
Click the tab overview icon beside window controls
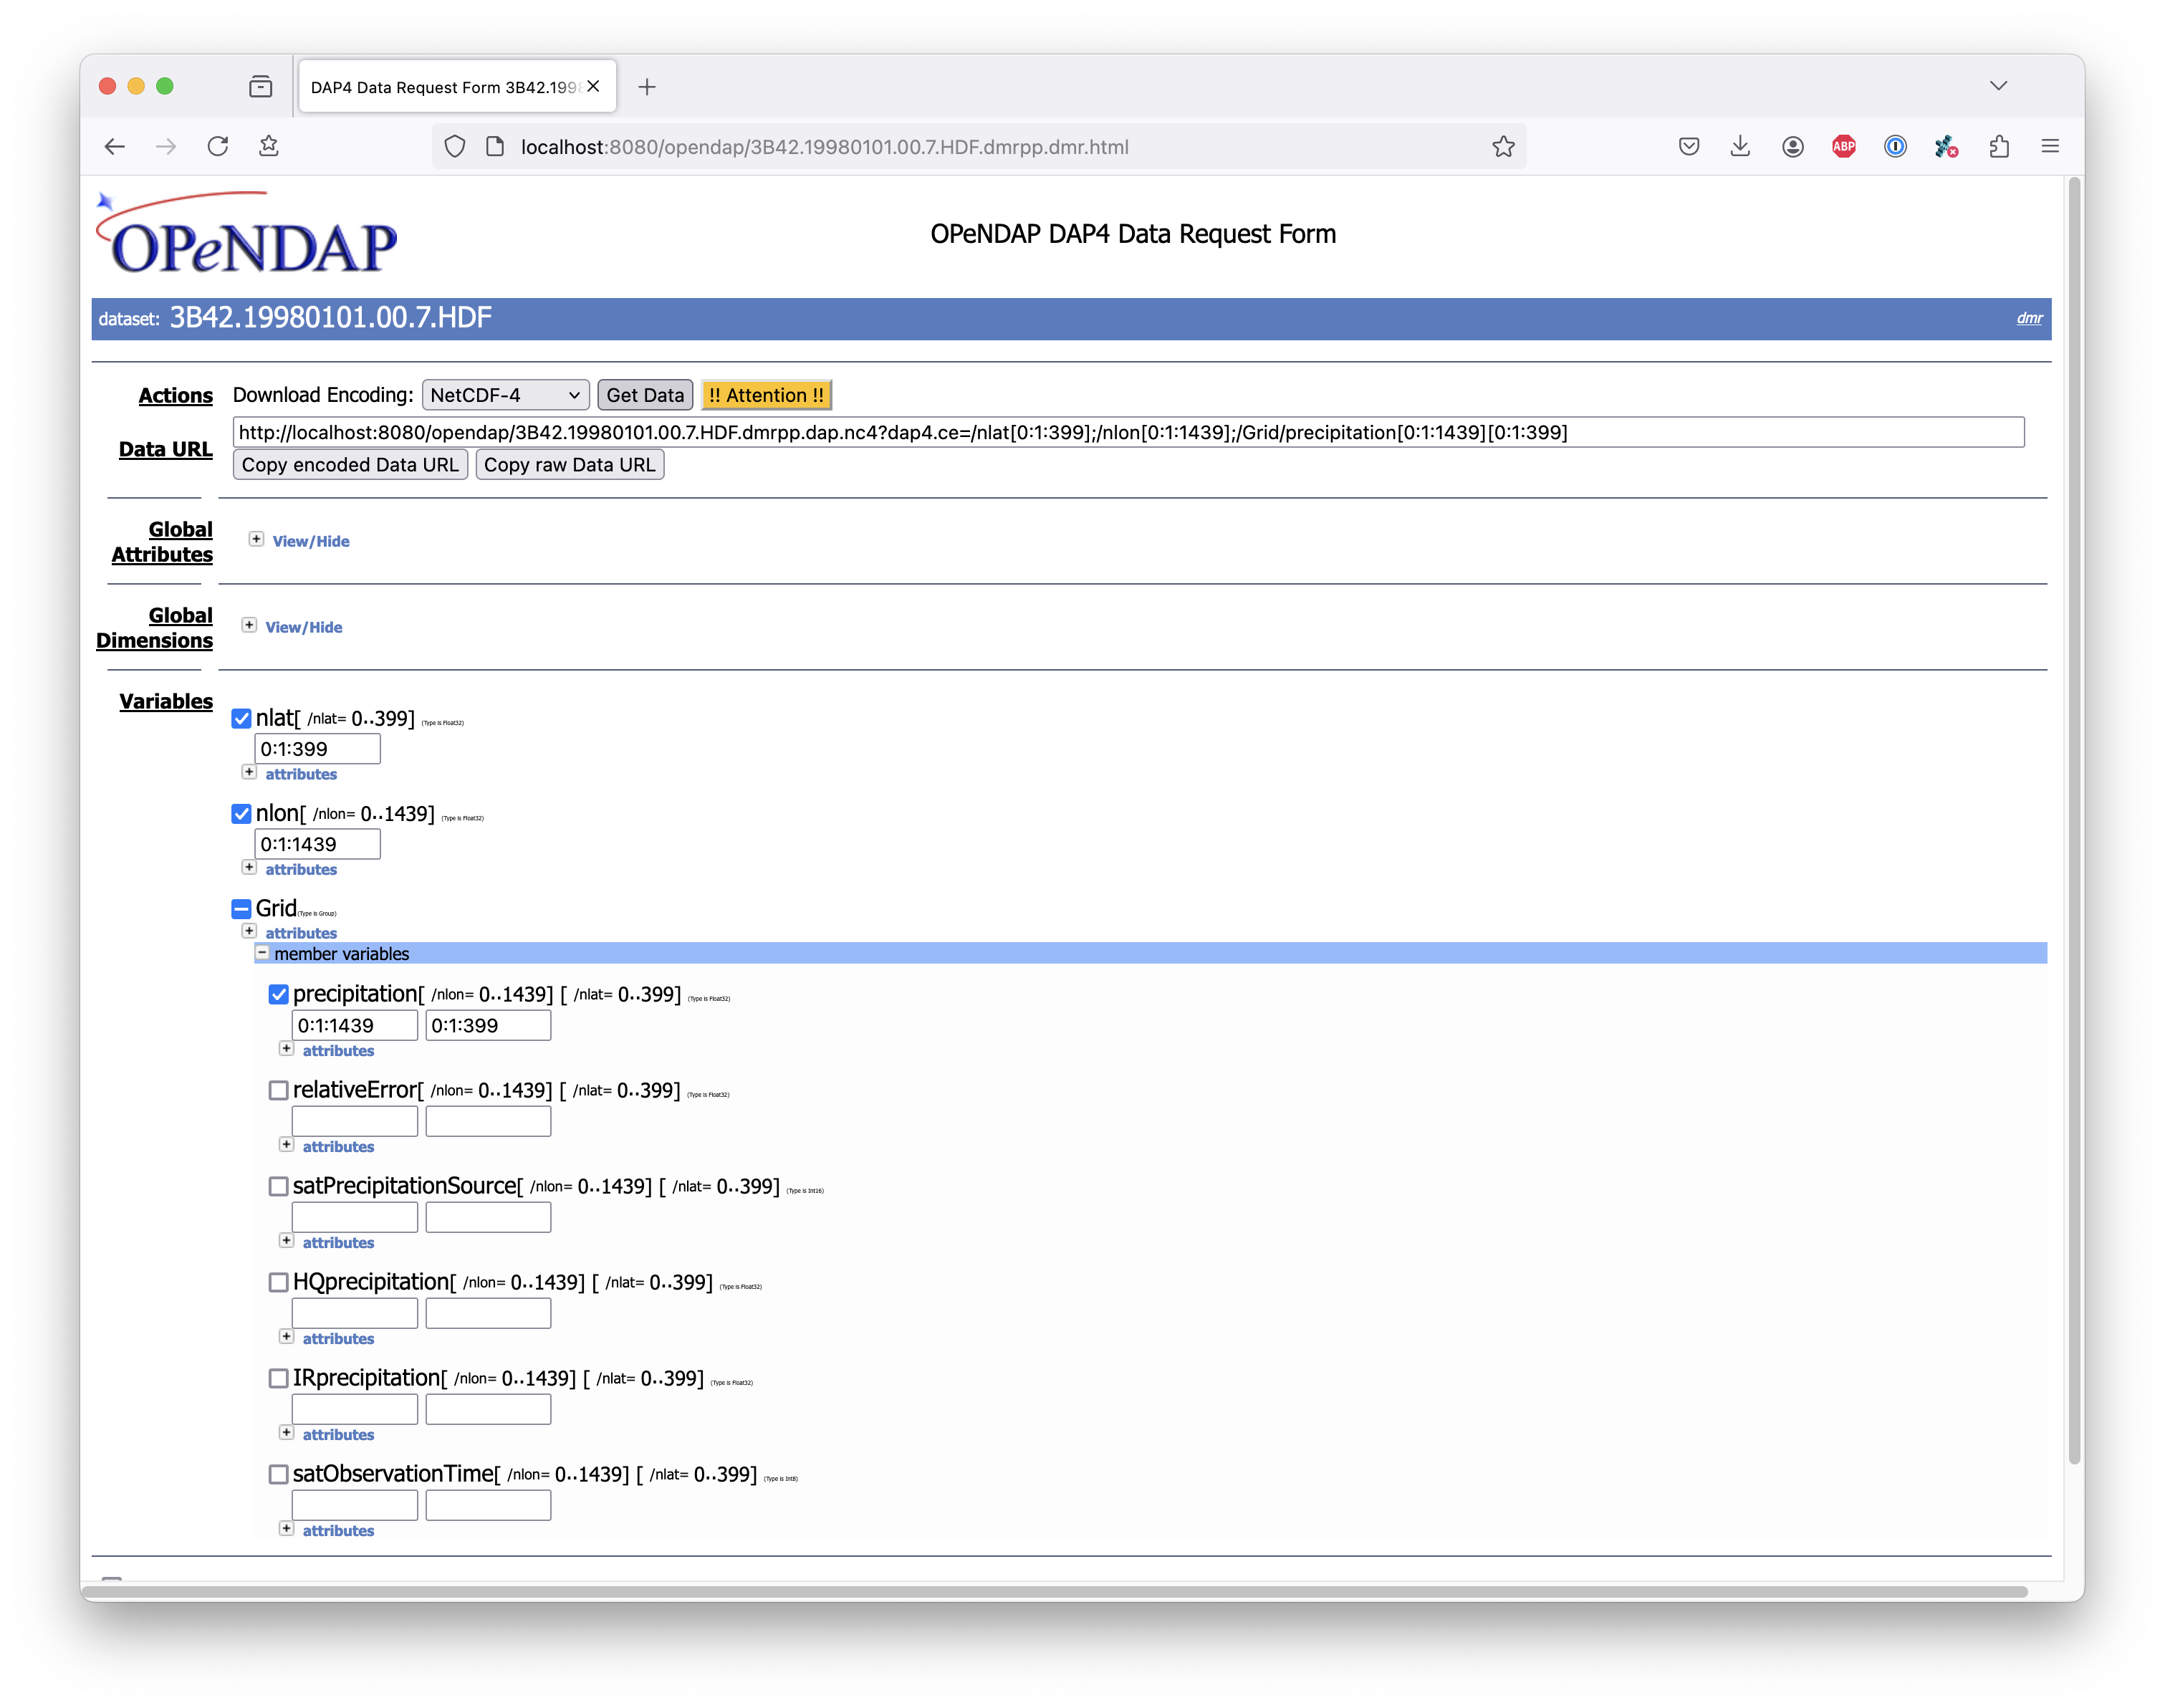[261, 87]
